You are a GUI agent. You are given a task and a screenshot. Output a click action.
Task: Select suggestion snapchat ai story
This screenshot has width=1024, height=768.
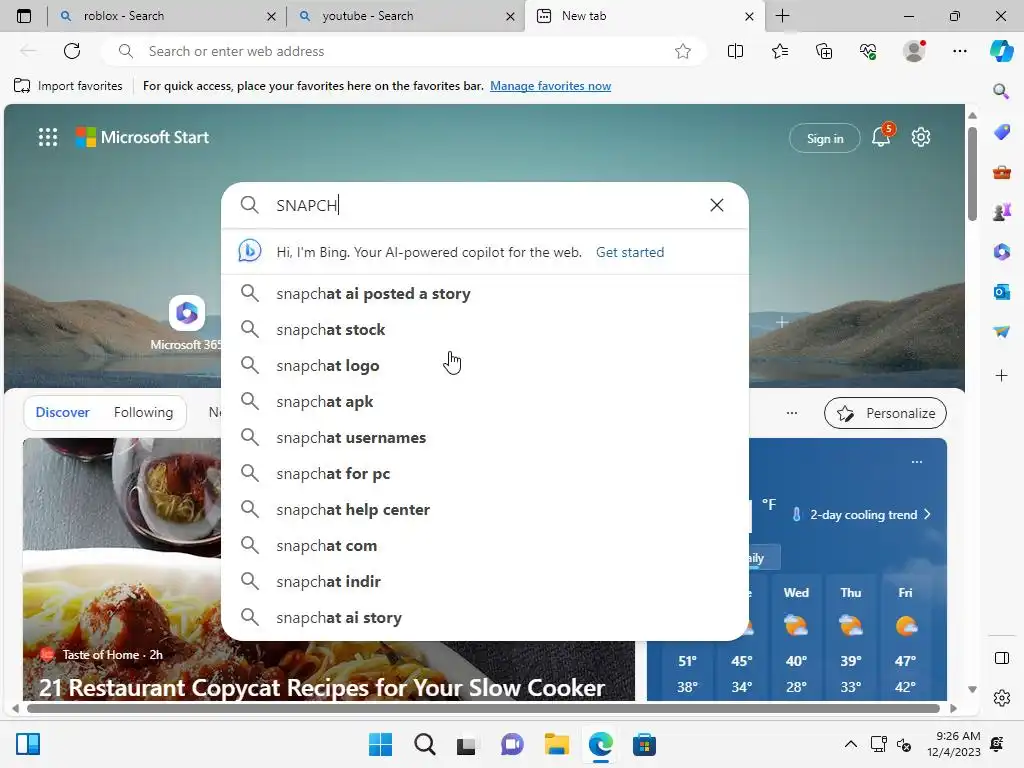click(485, 617)
